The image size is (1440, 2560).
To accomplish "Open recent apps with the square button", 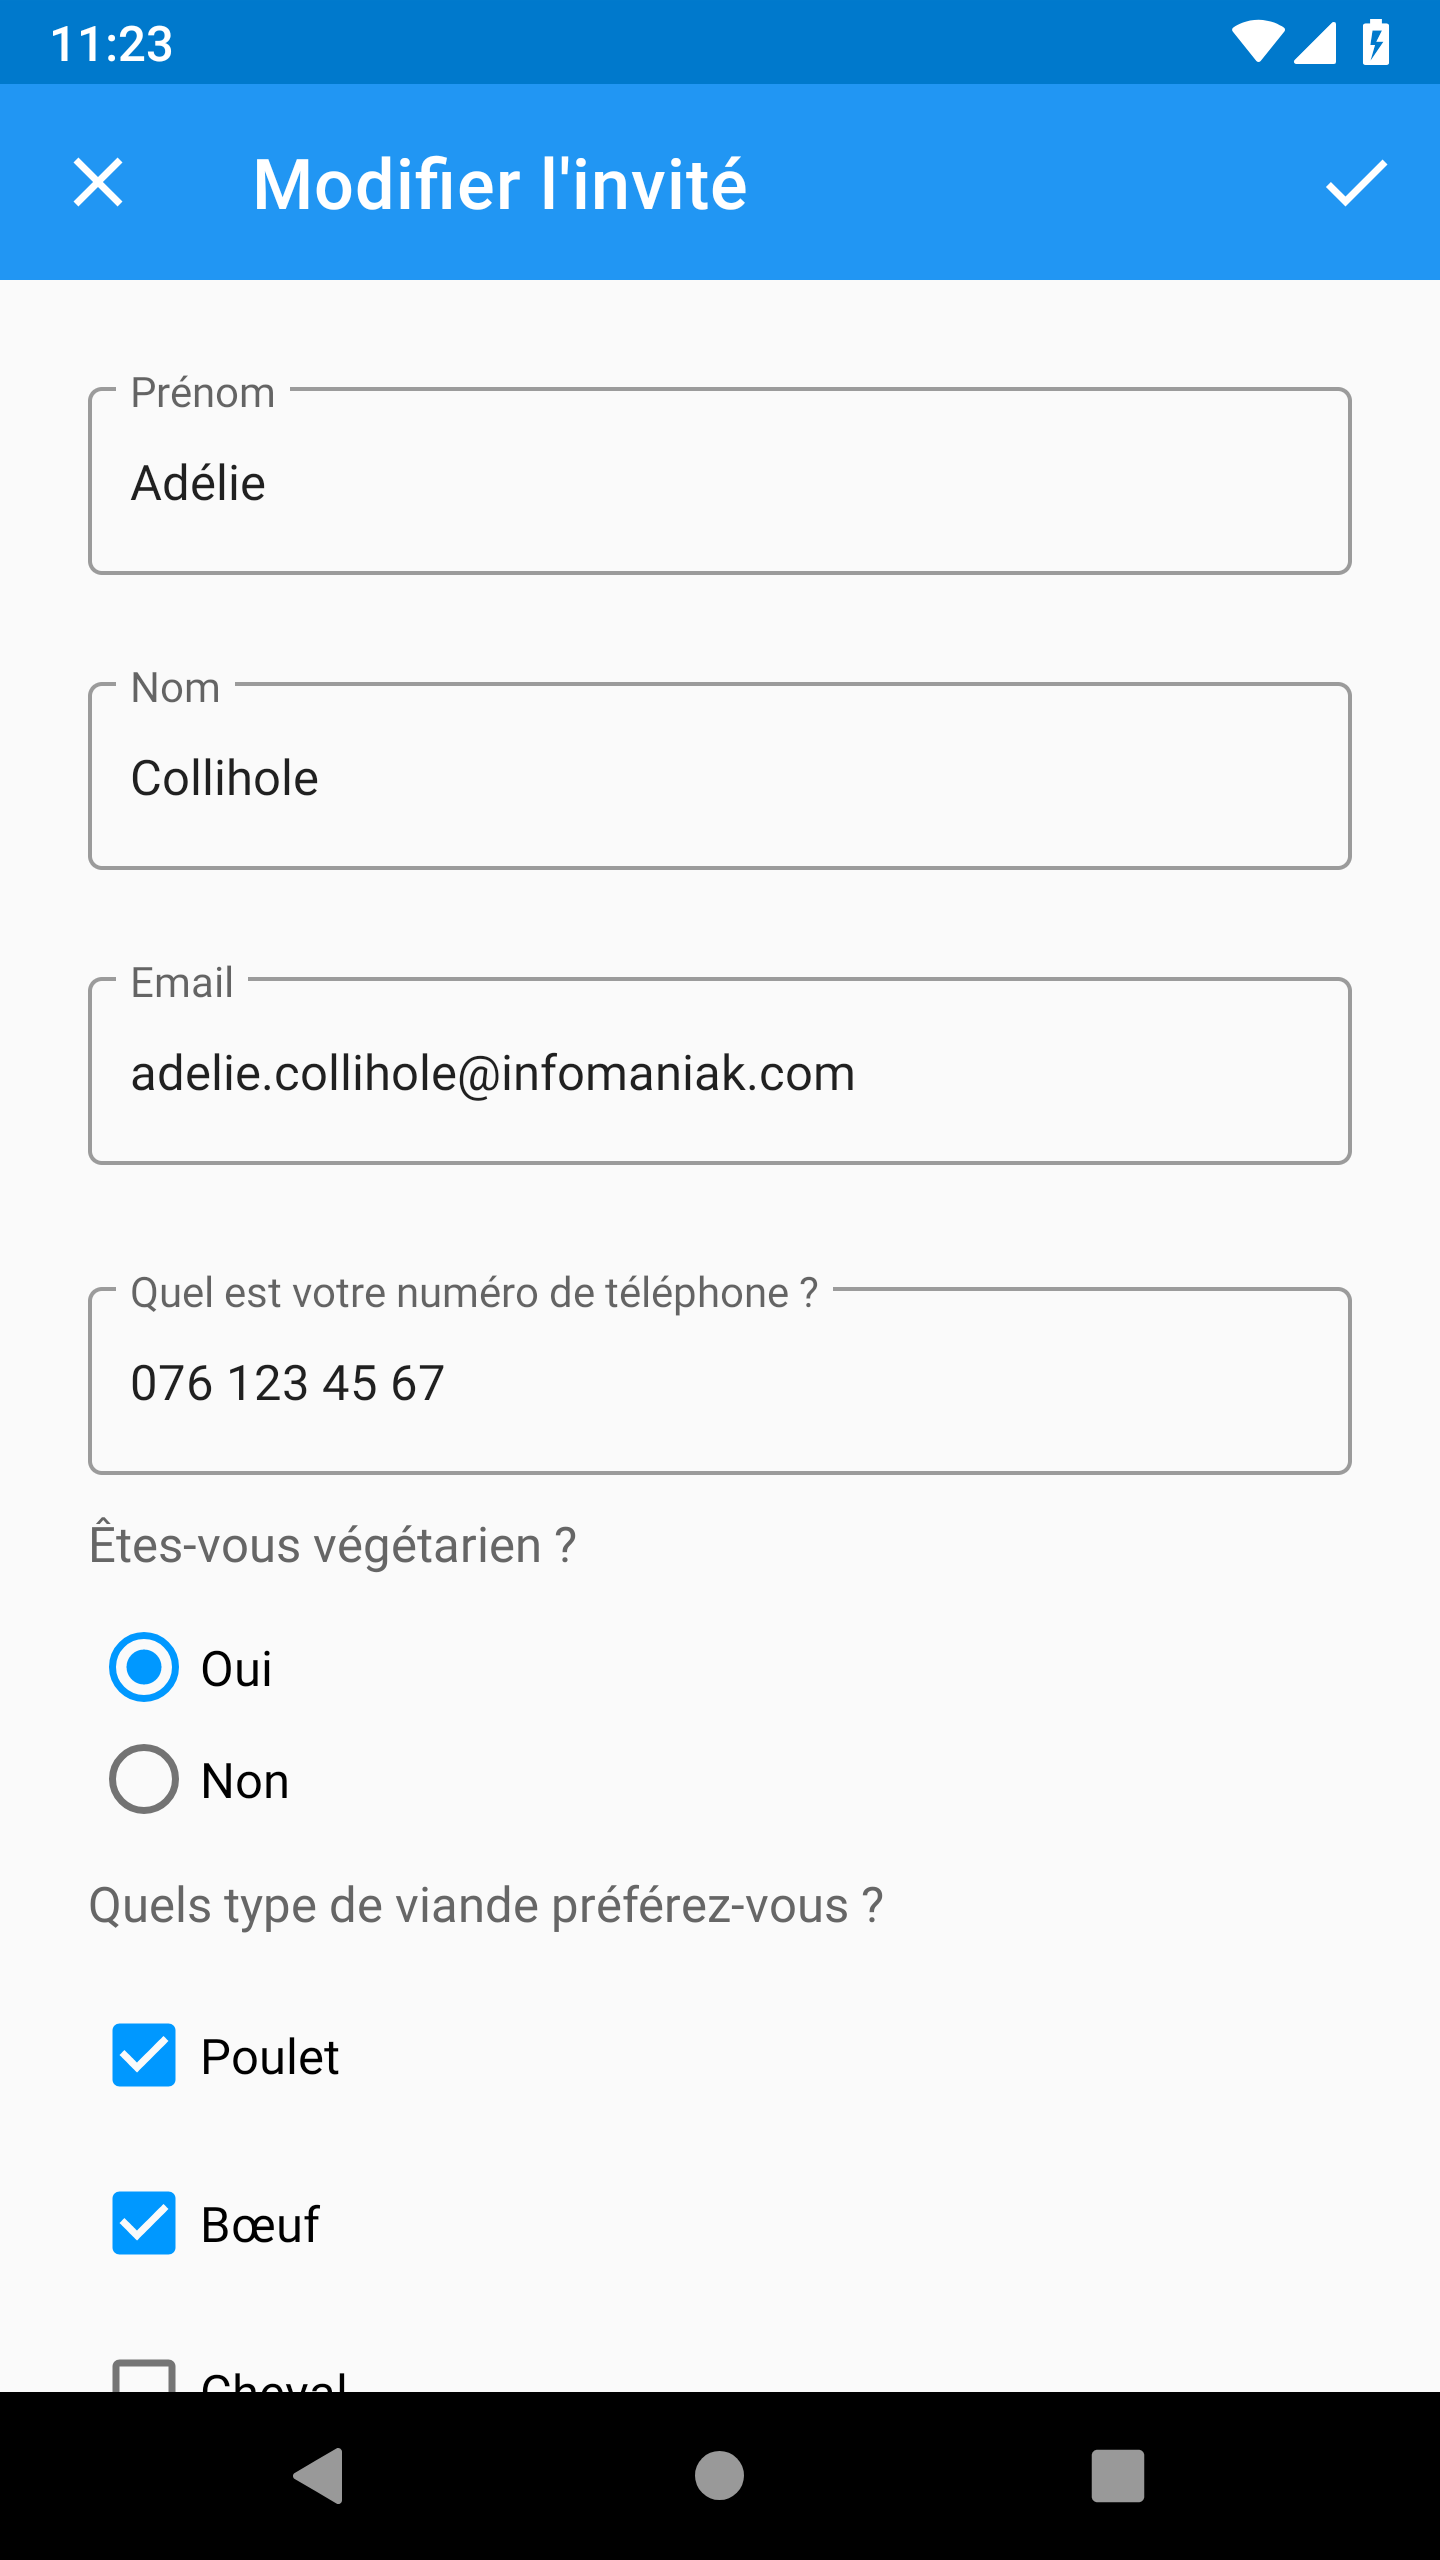I will pyautogui.click(x=1118, y=2476).
